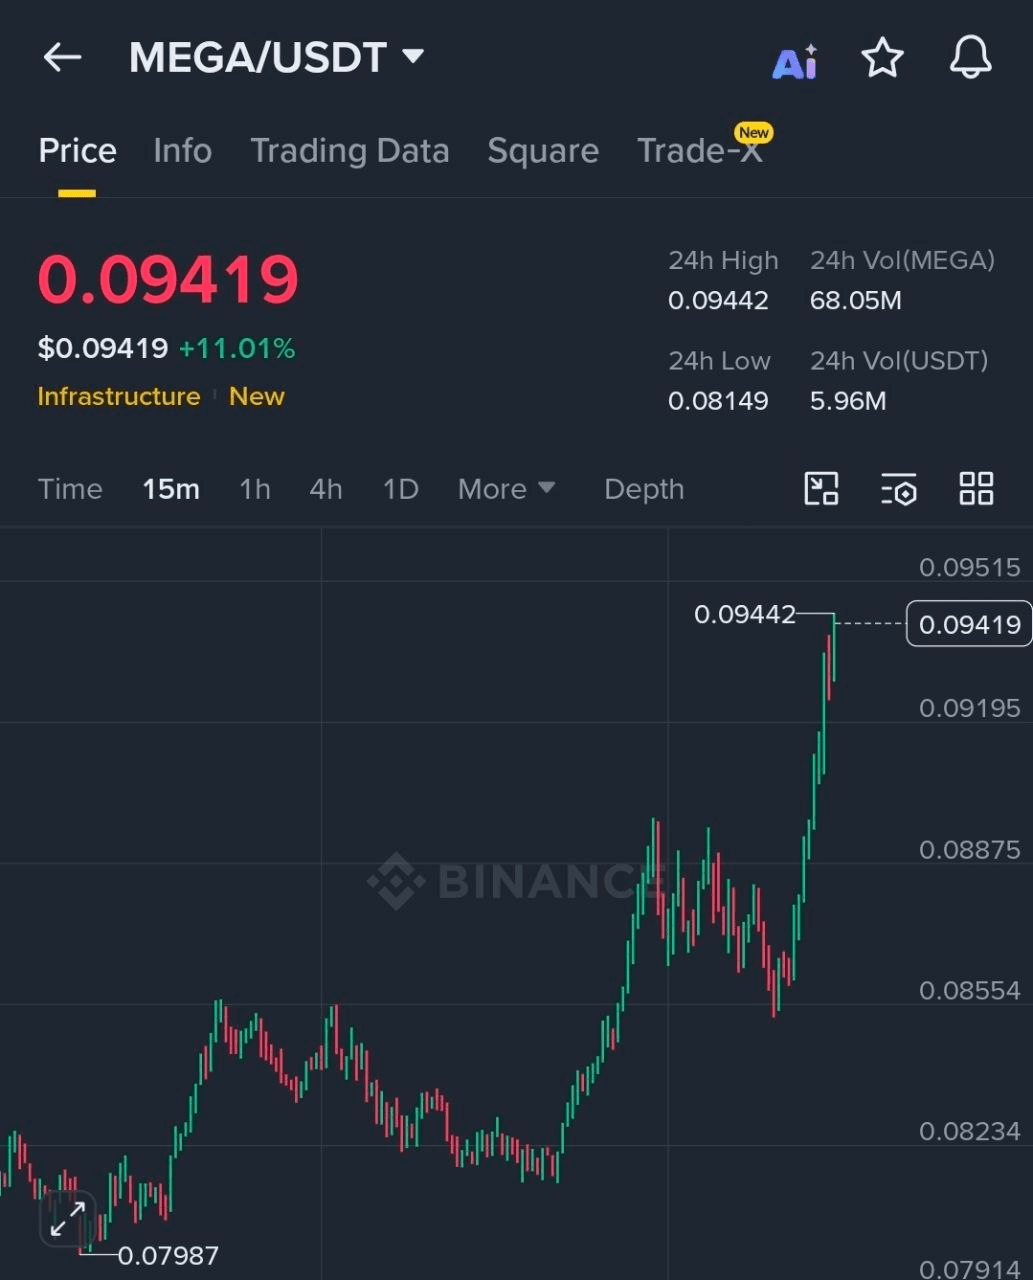This screenshot has width=1033, height=1280.
Task: Select the Time chart interval
Action: coord(70,489)
